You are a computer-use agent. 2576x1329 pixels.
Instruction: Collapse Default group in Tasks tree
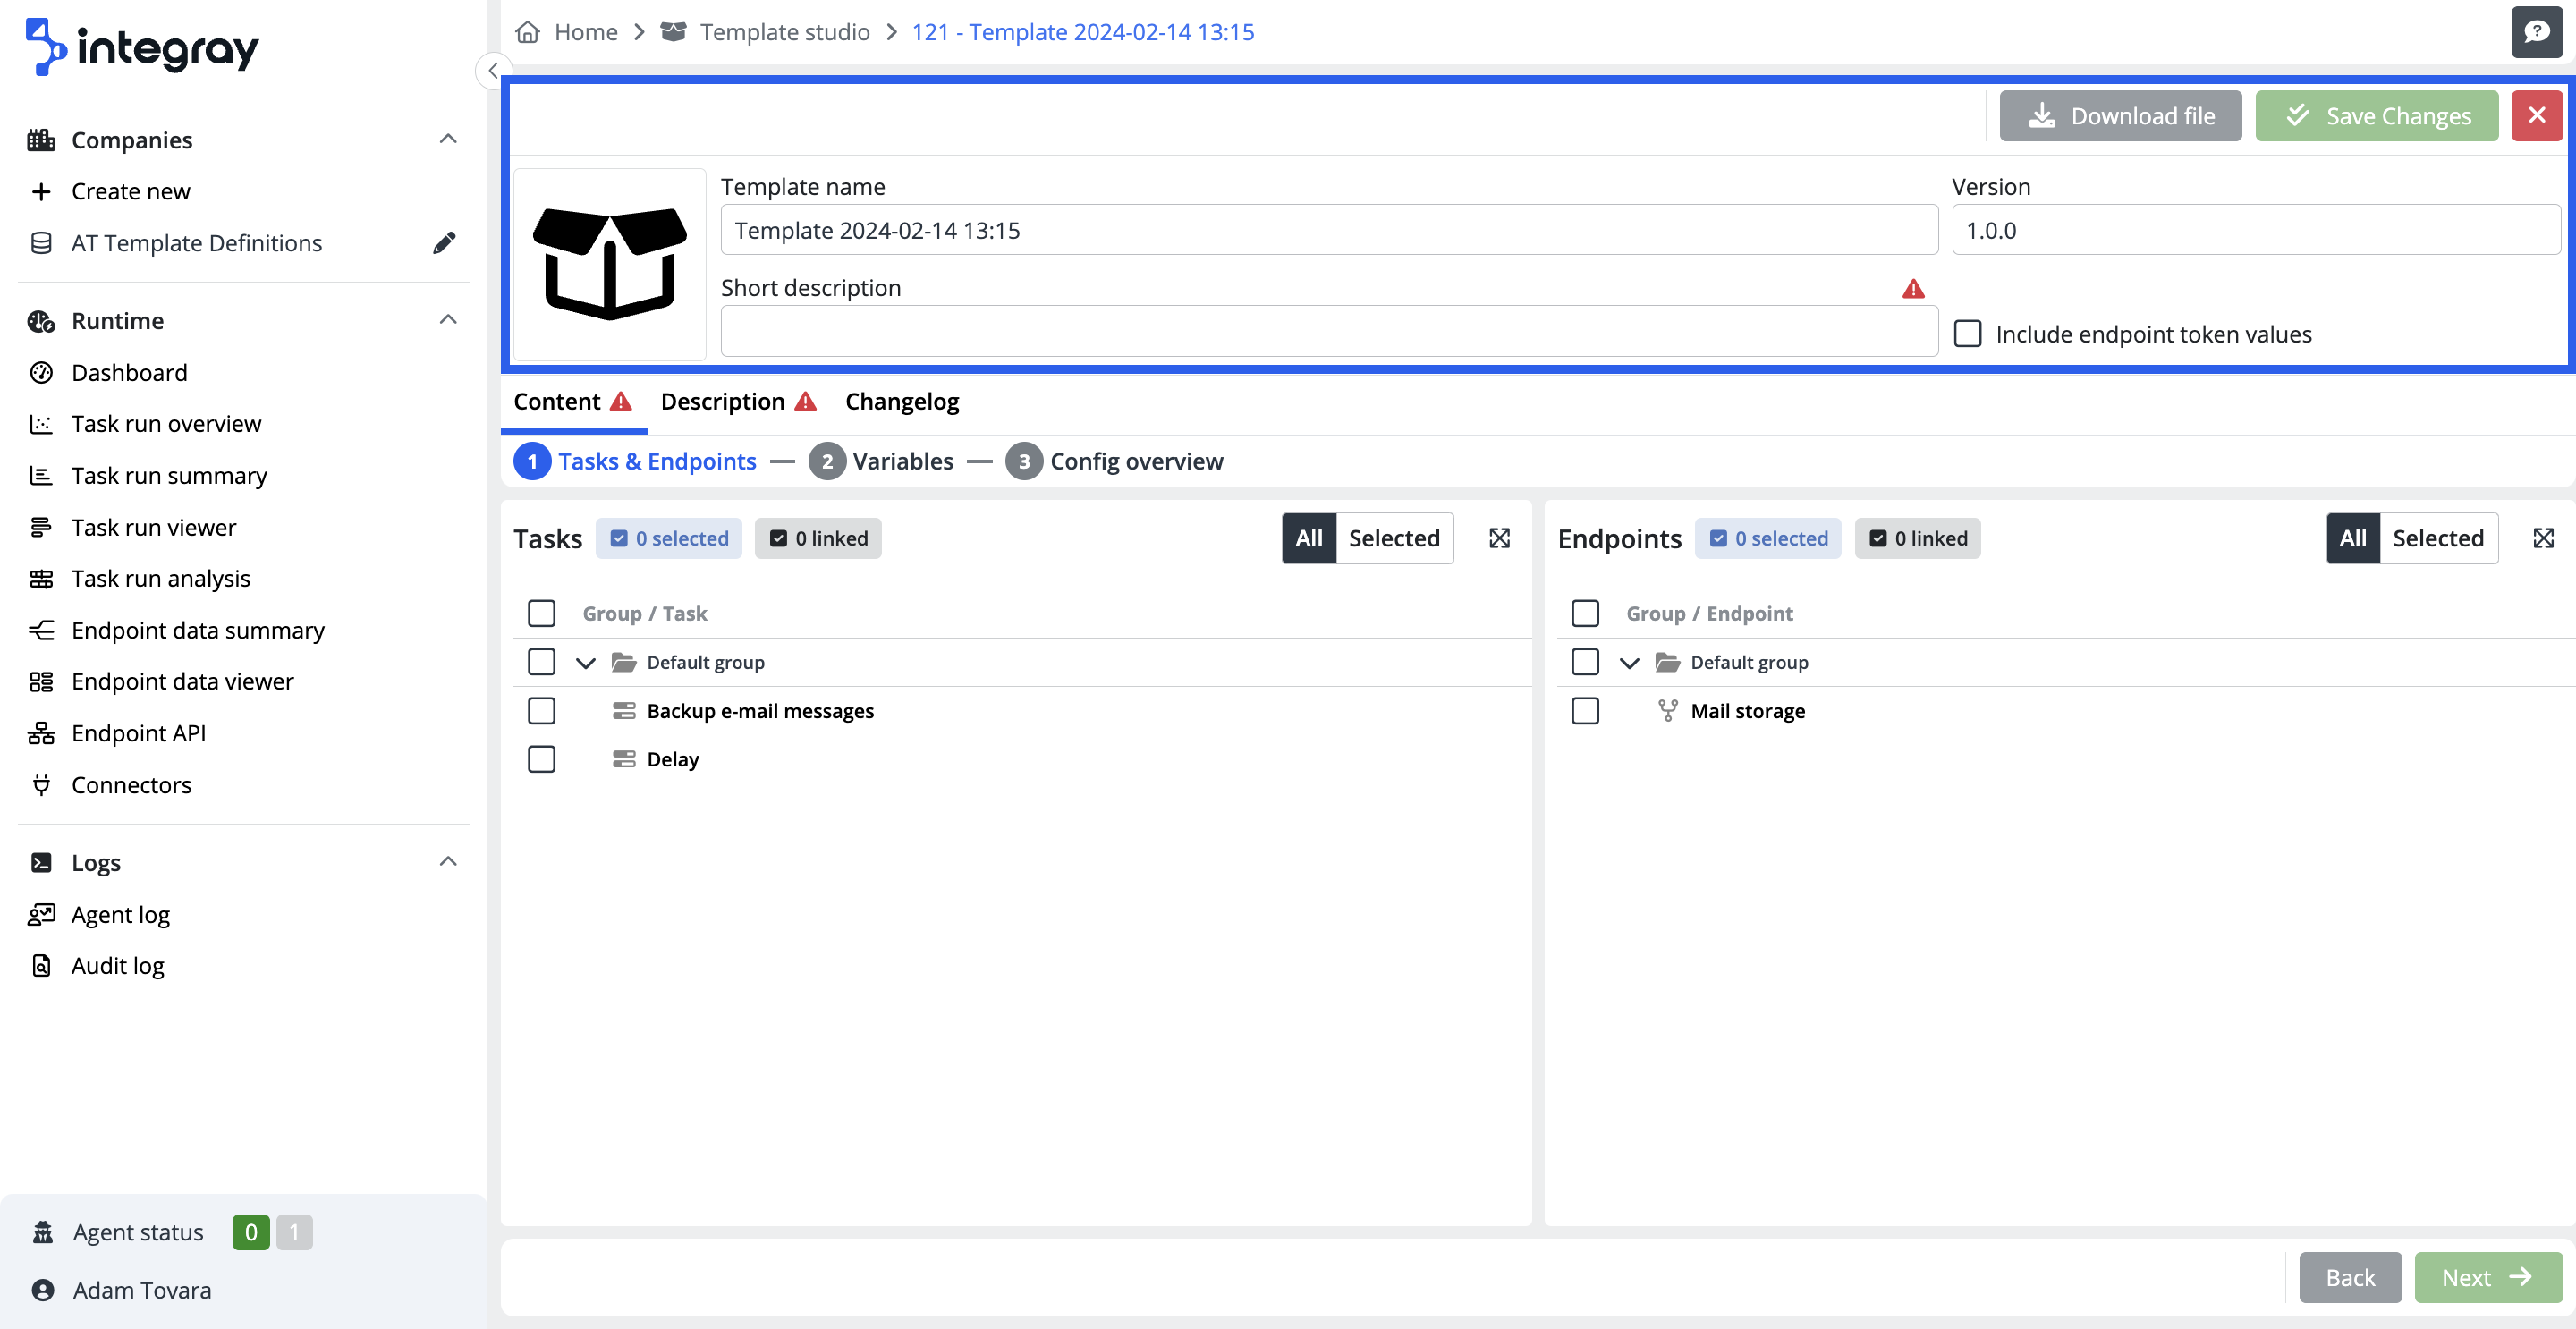pyautogui.click(x=586, y=662)
